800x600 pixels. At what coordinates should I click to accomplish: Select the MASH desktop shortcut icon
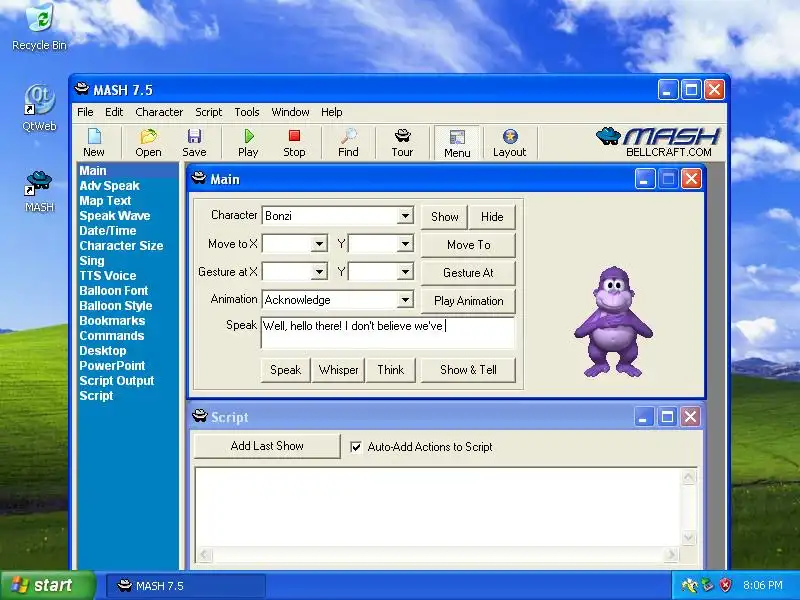(x=39, y=192)
